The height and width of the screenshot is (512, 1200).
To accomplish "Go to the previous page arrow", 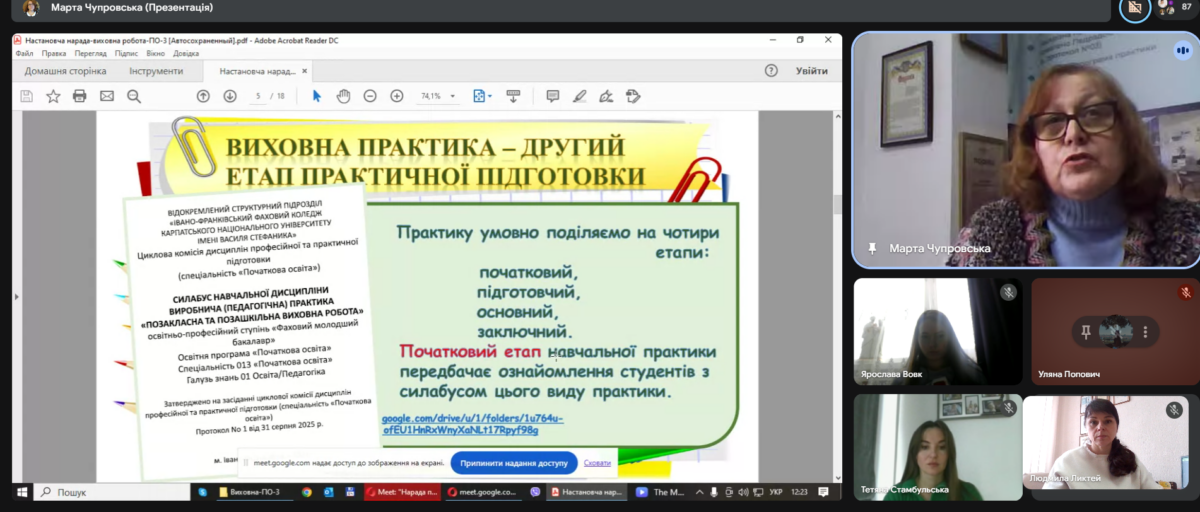I will tap(203, 96).
